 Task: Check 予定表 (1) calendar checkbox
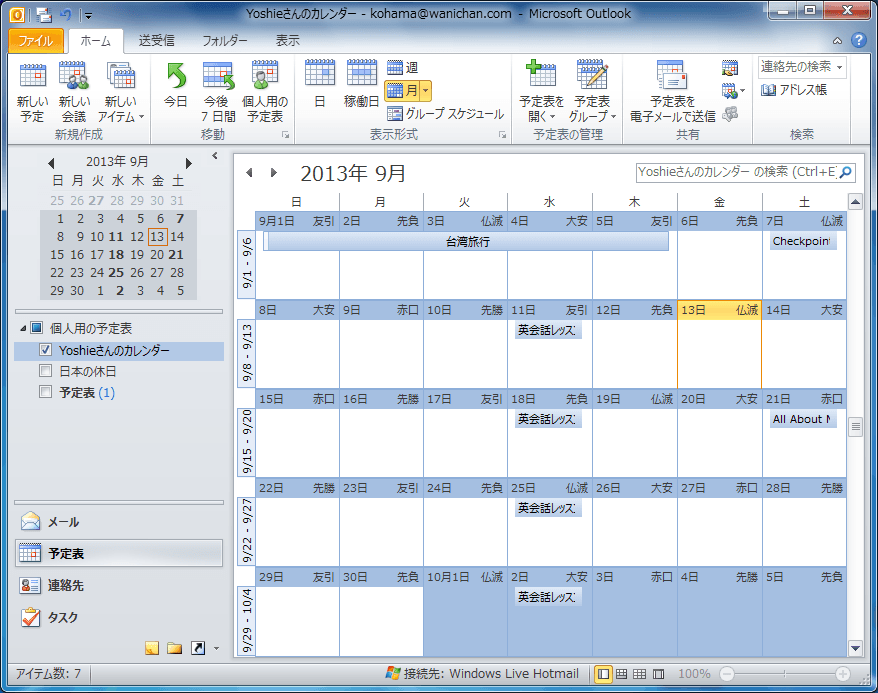pos(46,391)
